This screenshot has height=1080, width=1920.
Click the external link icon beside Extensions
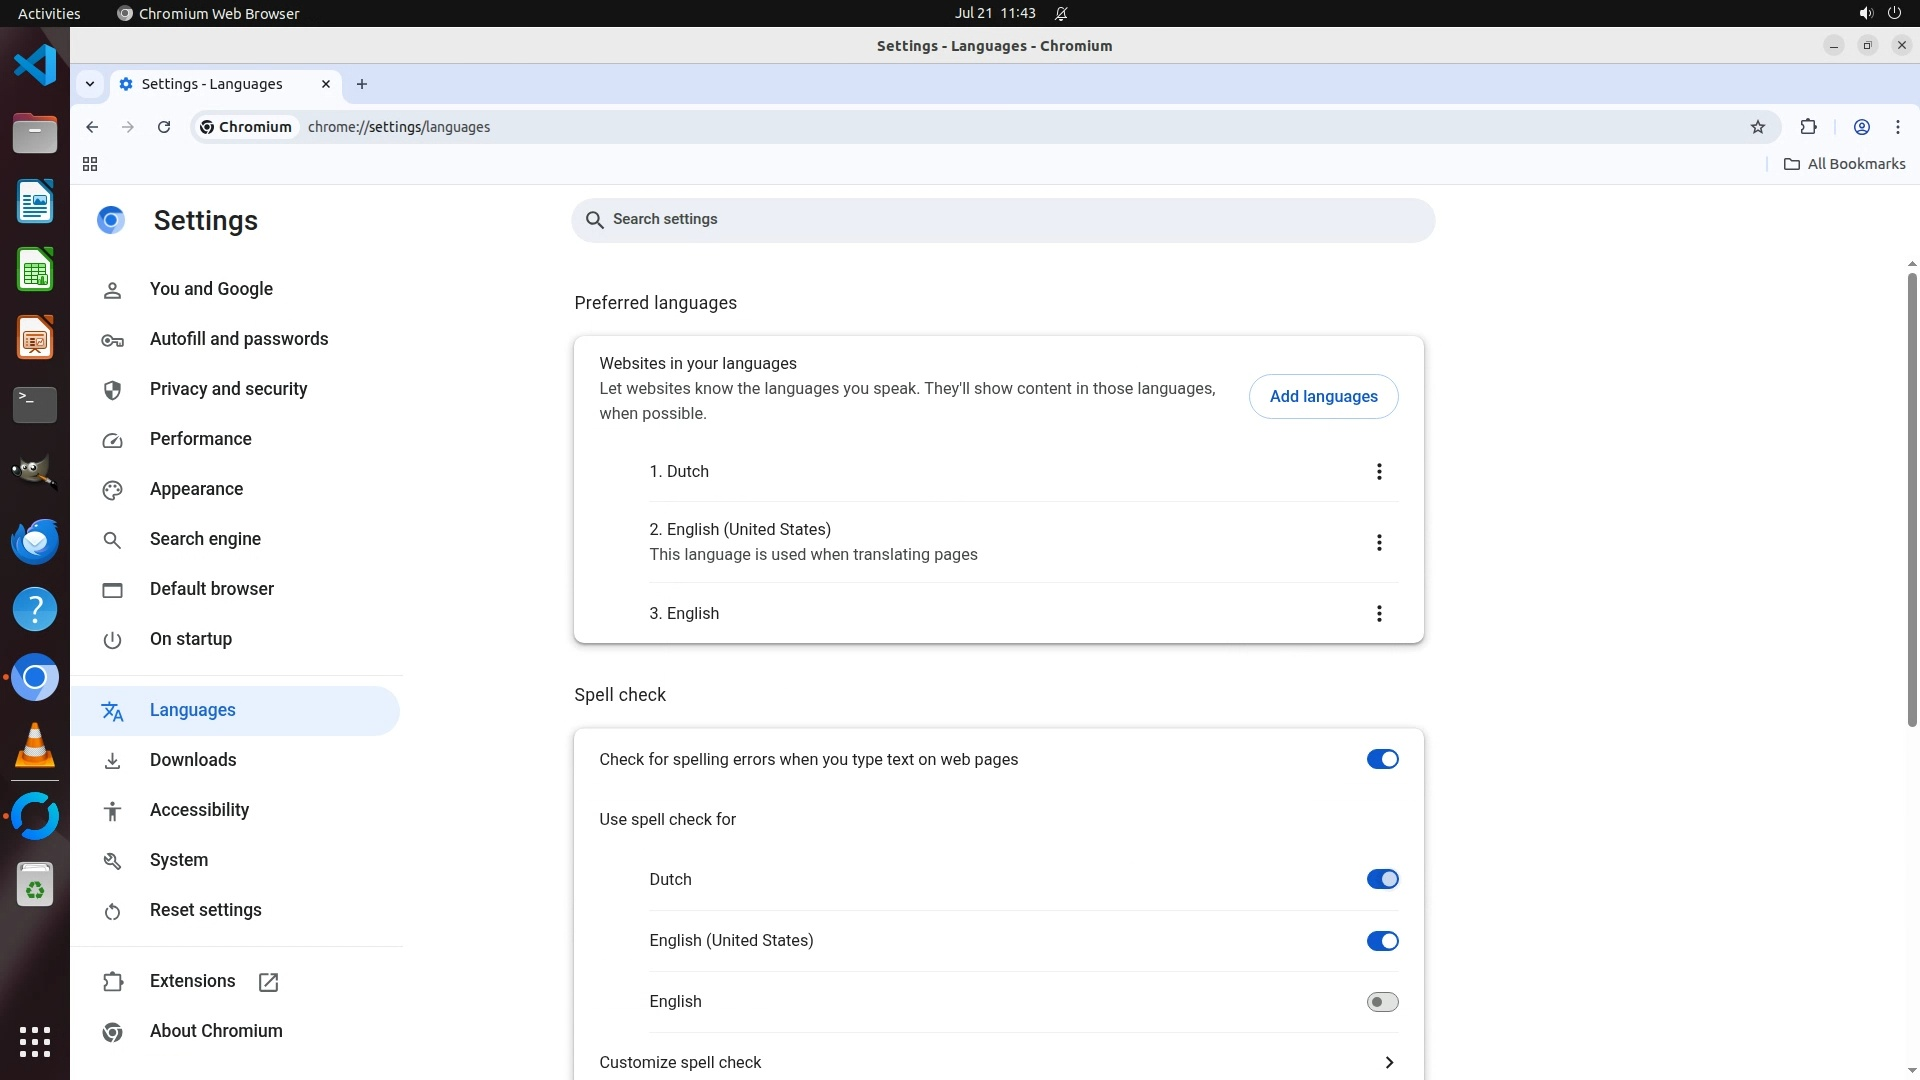268,982
